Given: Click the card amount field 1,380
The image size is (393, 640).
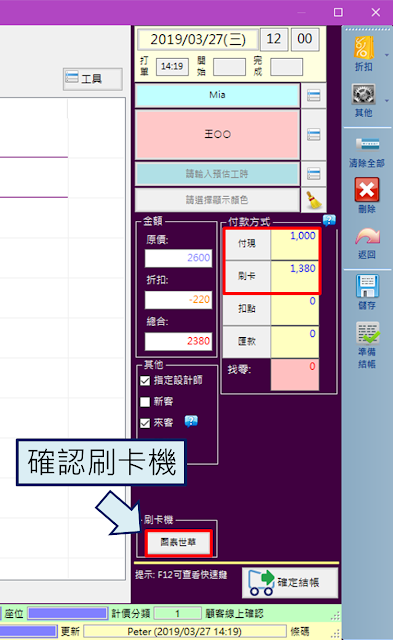Looking at the screenshot, I should (294, 276).
